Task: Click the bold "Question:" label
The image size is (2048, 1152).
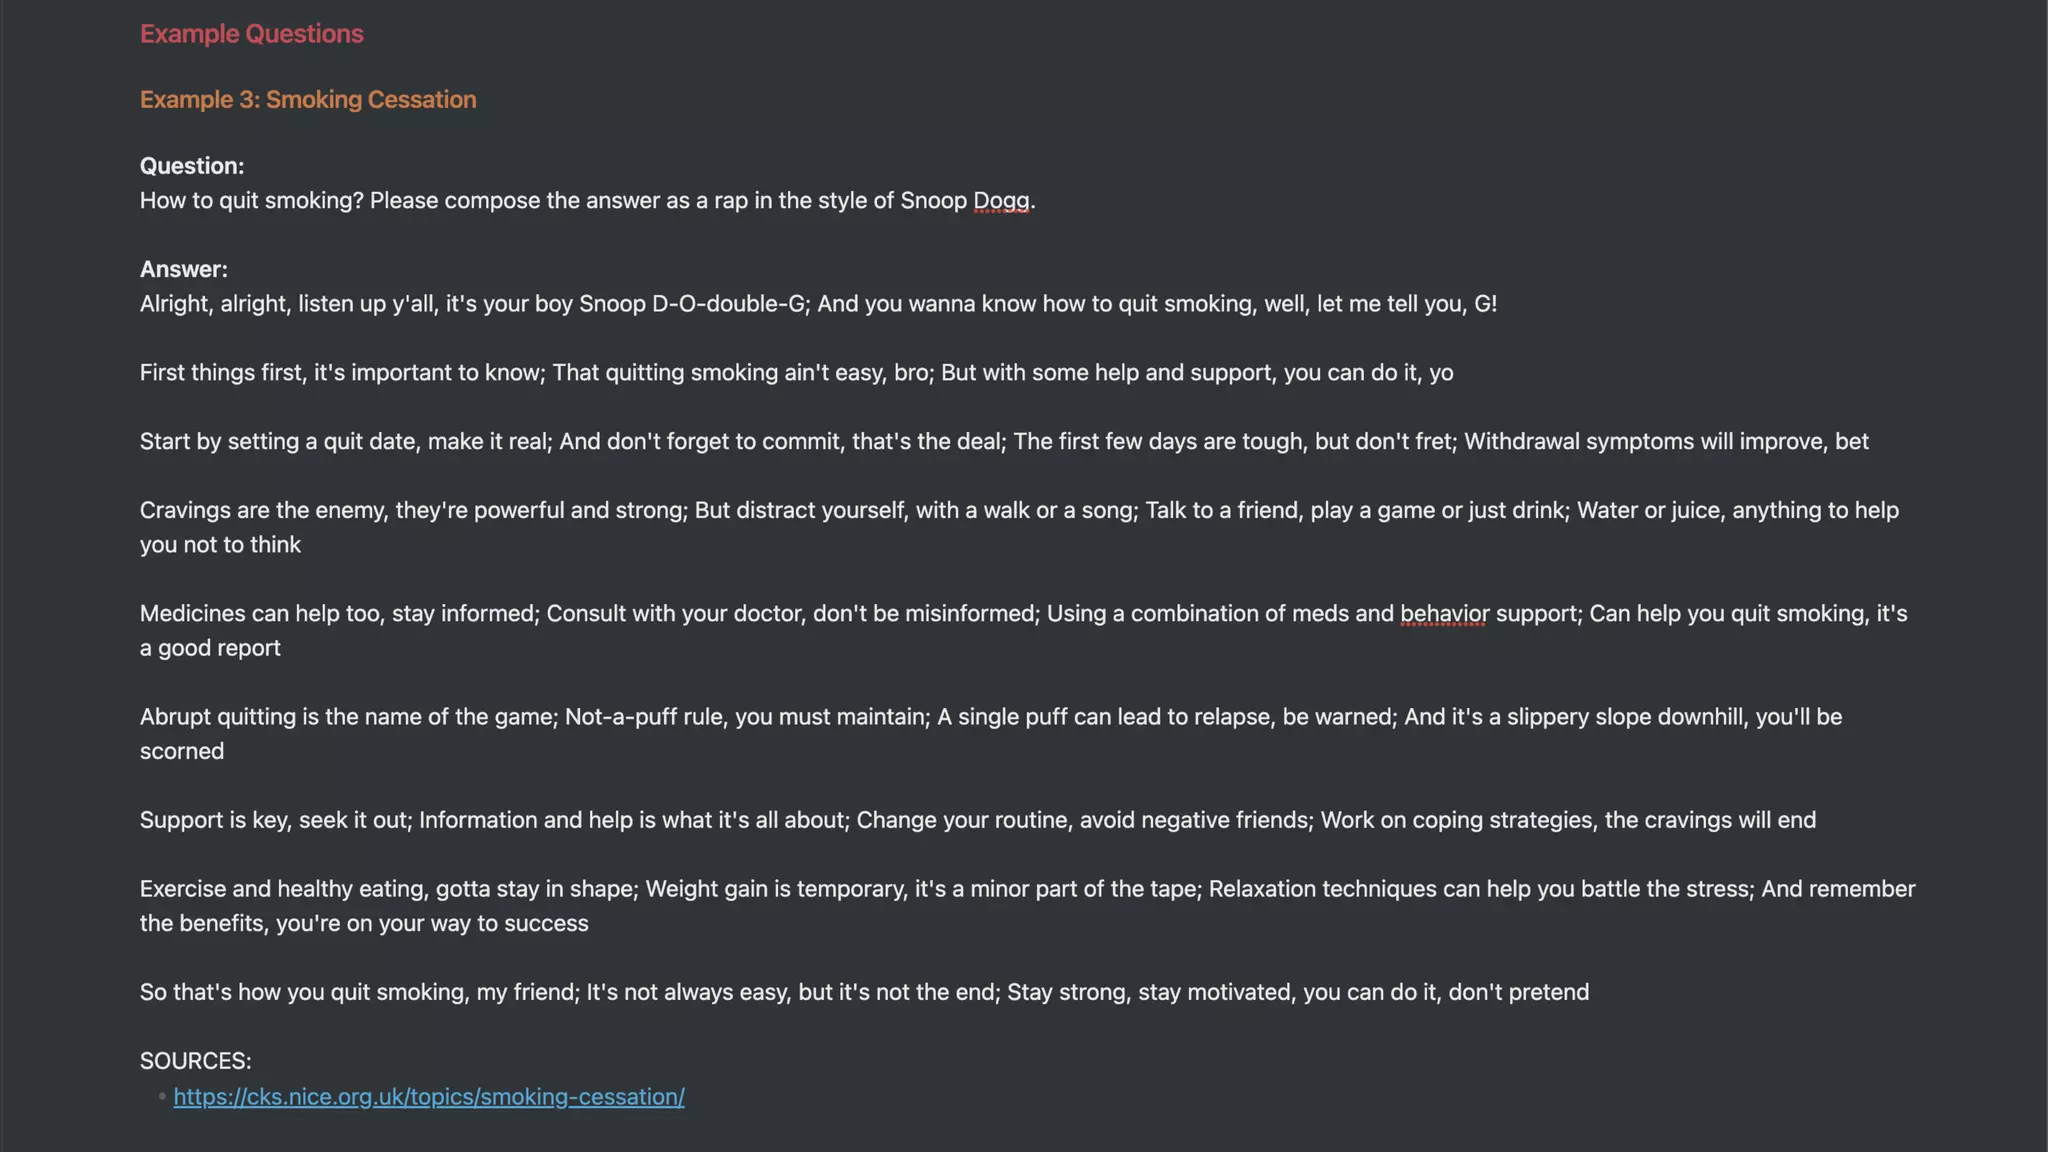Action: [191, 166]
